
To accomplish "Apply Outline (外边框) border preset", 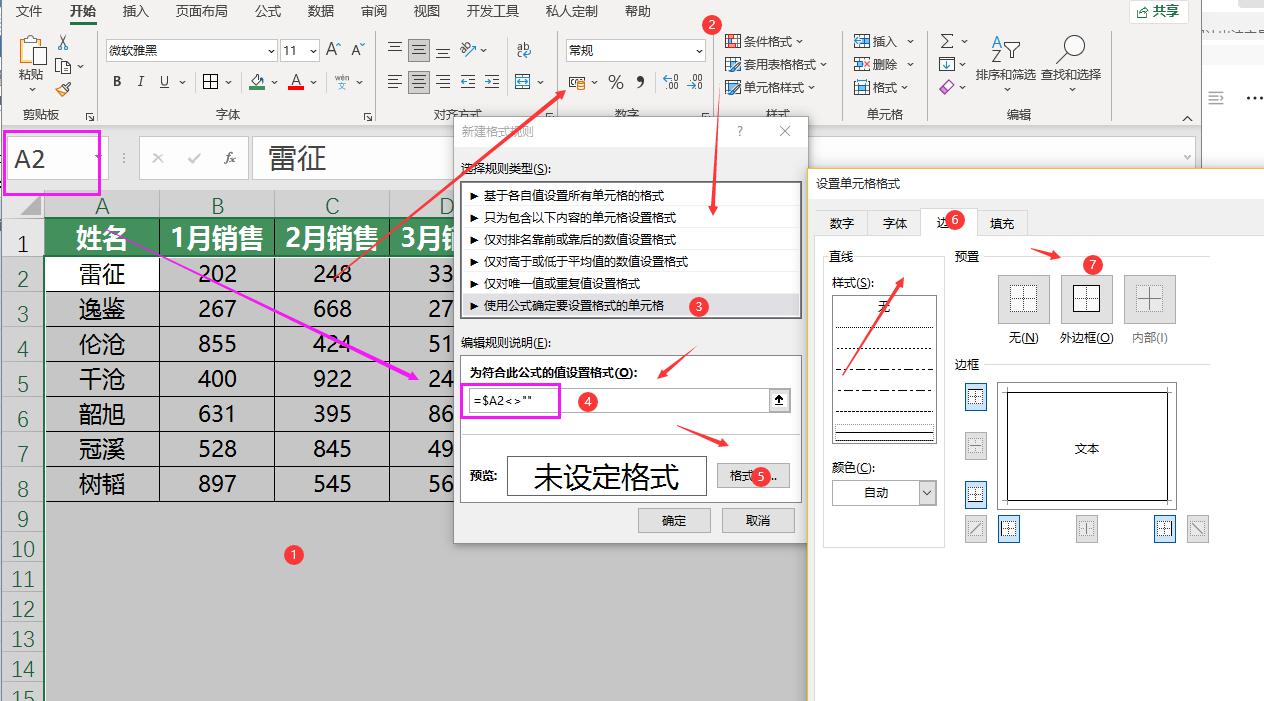I will [x=1086, y=299].
